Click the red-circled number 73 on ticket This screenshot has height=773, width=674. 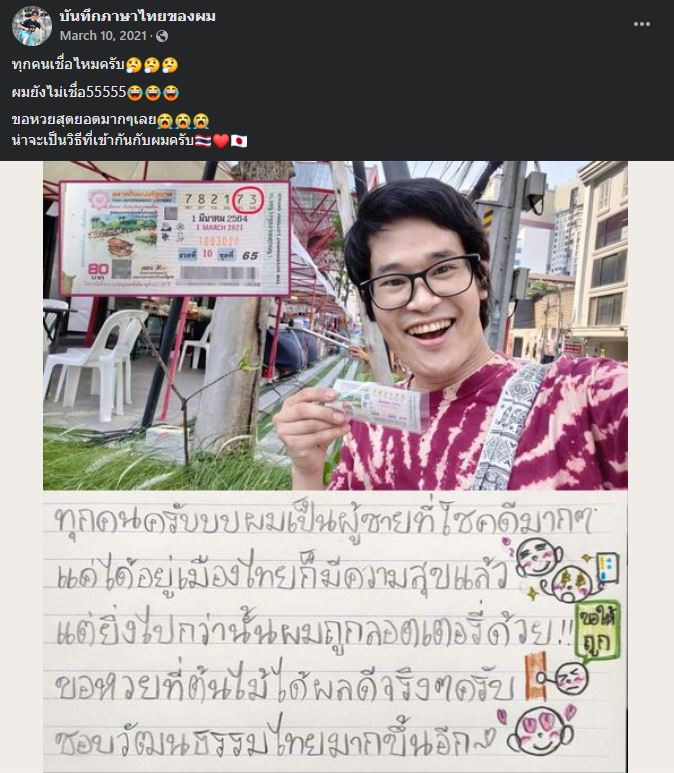[x=248, y=199]
